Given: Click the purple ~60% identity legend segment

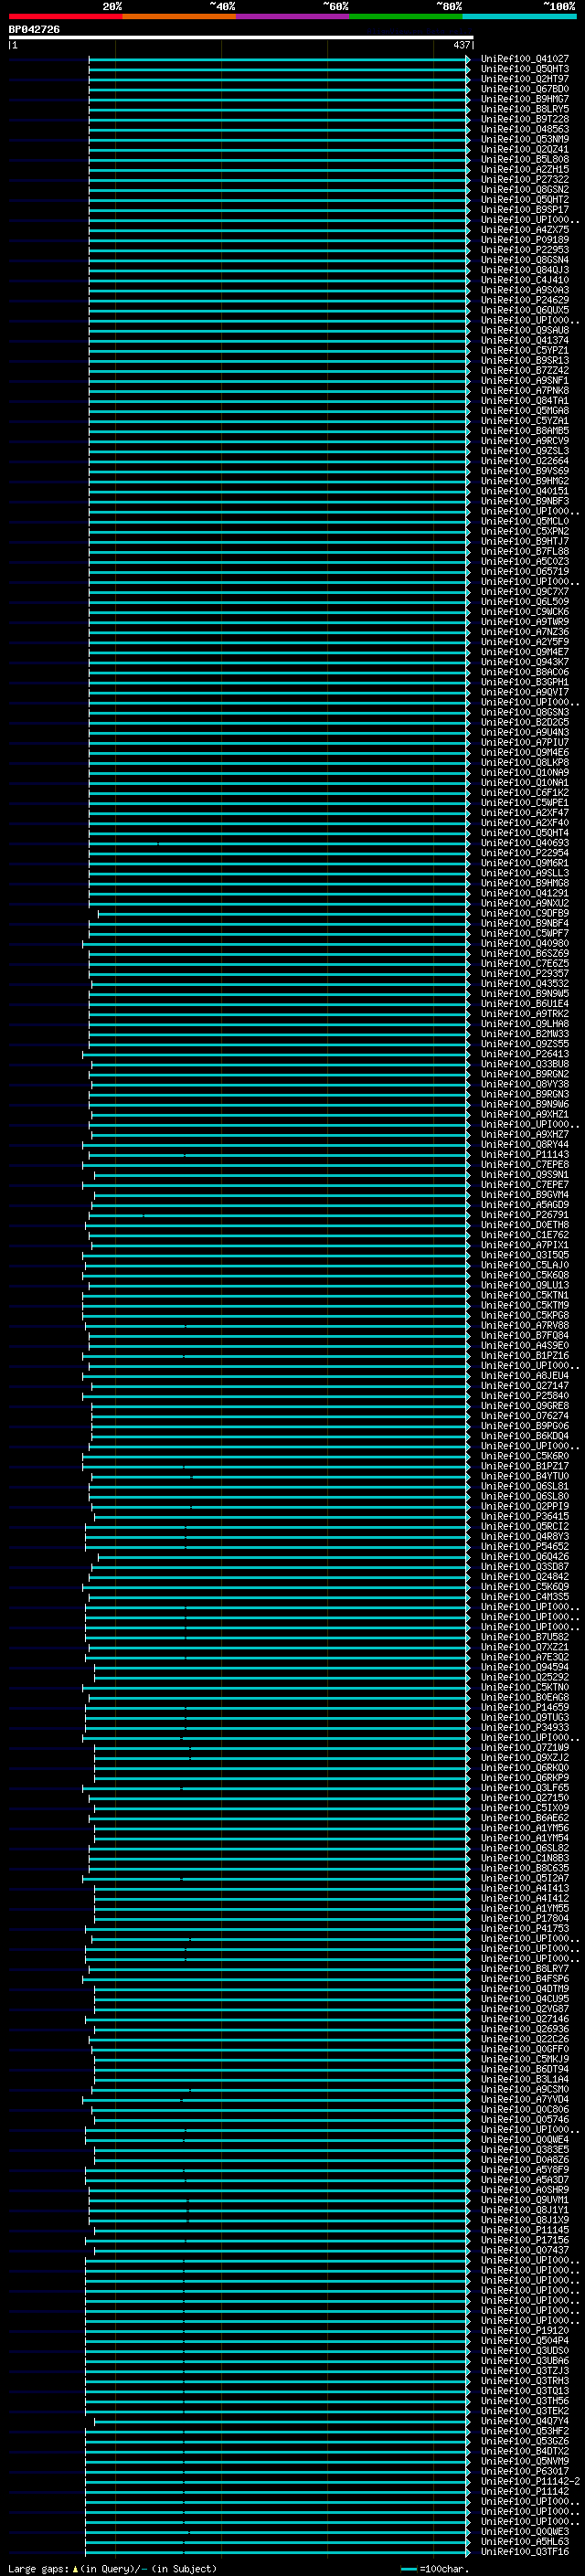Looking at the screenshot, I should coord(293,16).
